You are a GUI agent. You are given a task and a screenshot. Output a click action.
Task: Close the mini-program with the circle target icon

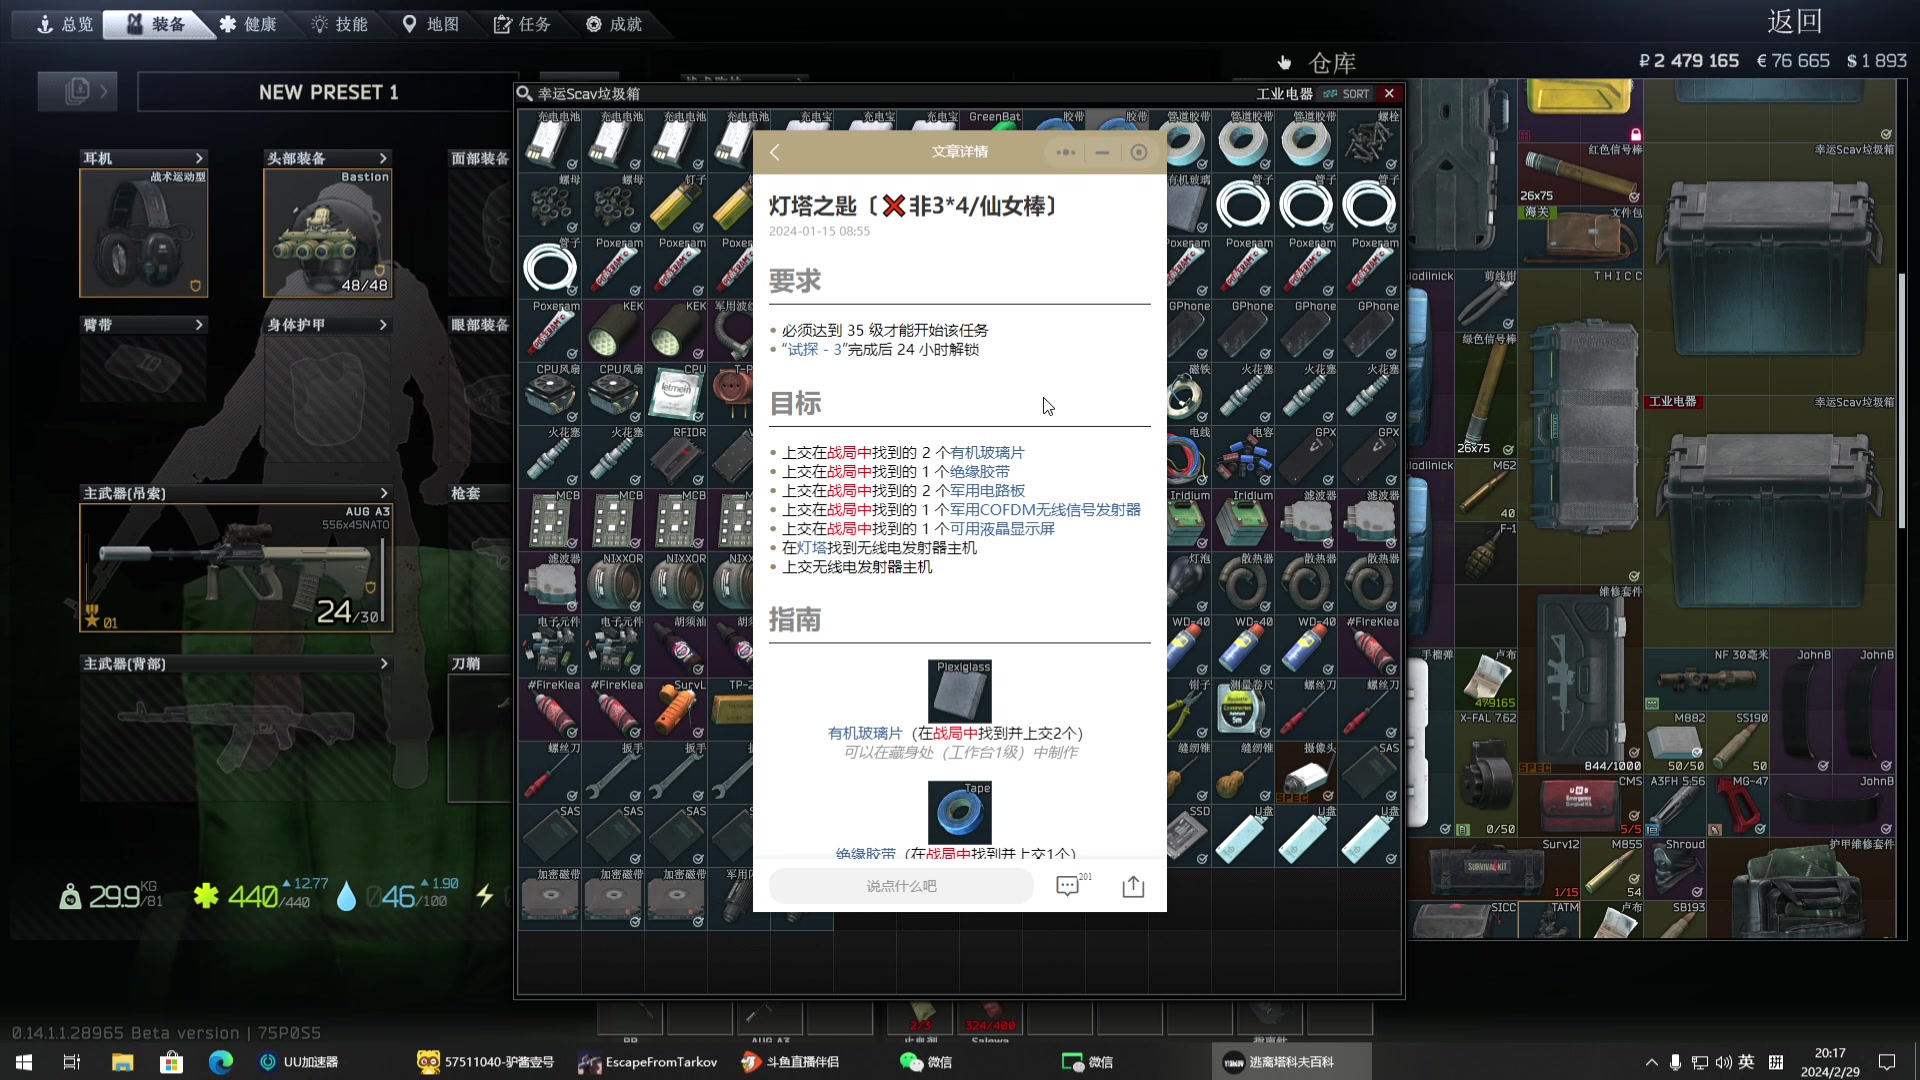(x=1139, y=152)
